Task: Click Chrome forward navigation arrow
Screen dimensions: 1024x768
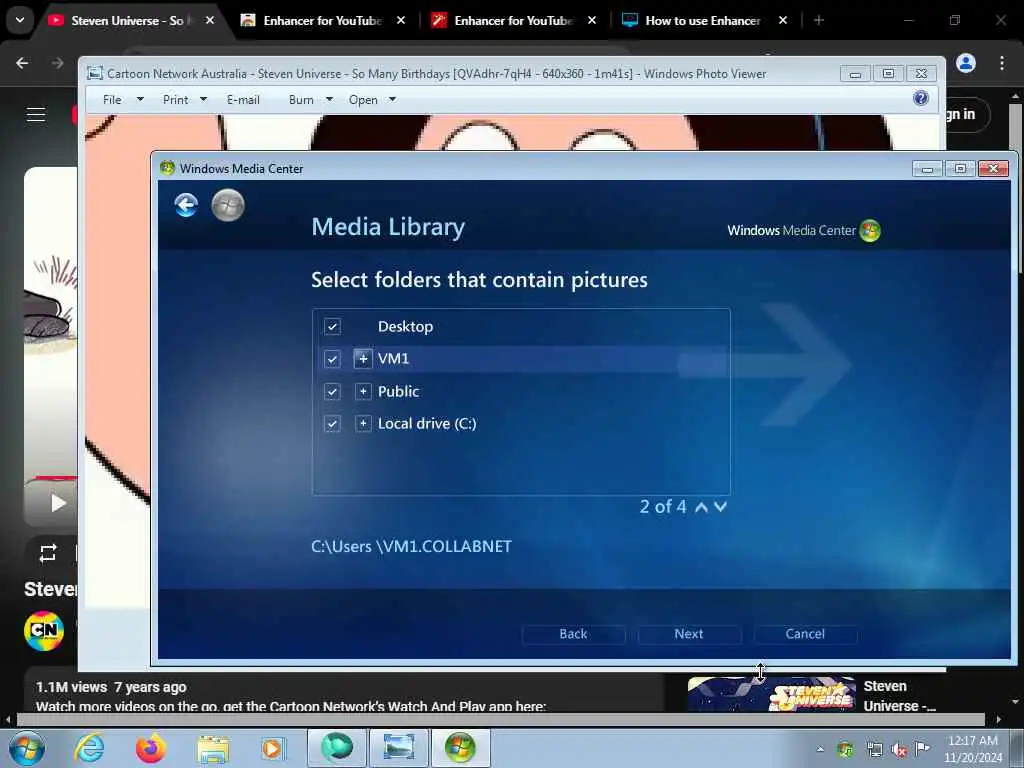Action: [x=57, y=63]
